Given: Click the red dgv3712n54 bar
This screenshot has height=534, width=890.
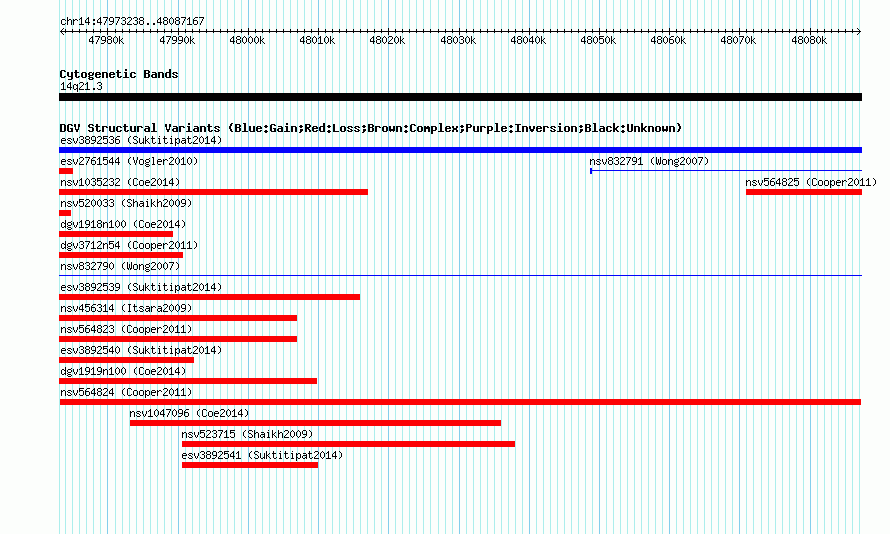Looking at the screenshot, I should (x=121, y=255).
